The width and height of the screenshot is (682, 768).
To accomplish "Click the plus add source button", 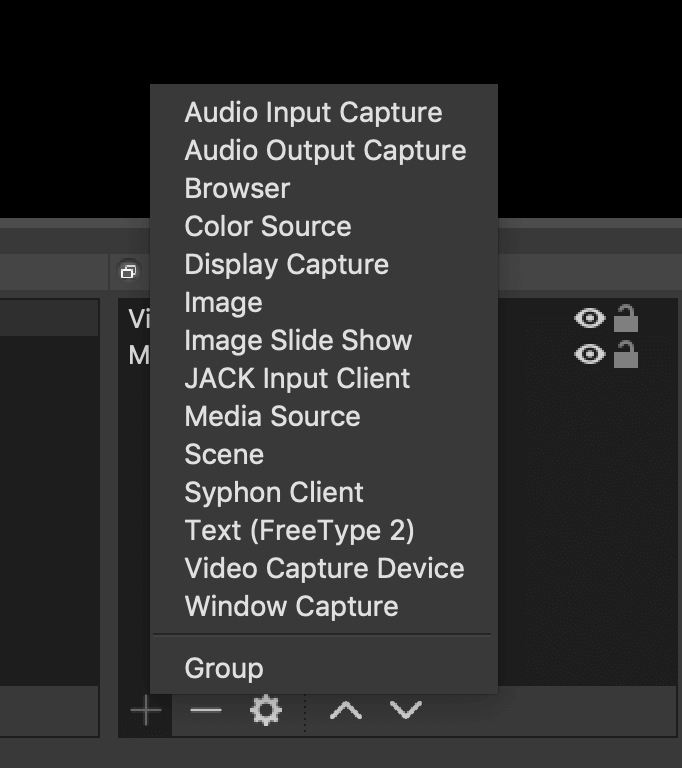I will pyautogui.click(x=146, y=710).
